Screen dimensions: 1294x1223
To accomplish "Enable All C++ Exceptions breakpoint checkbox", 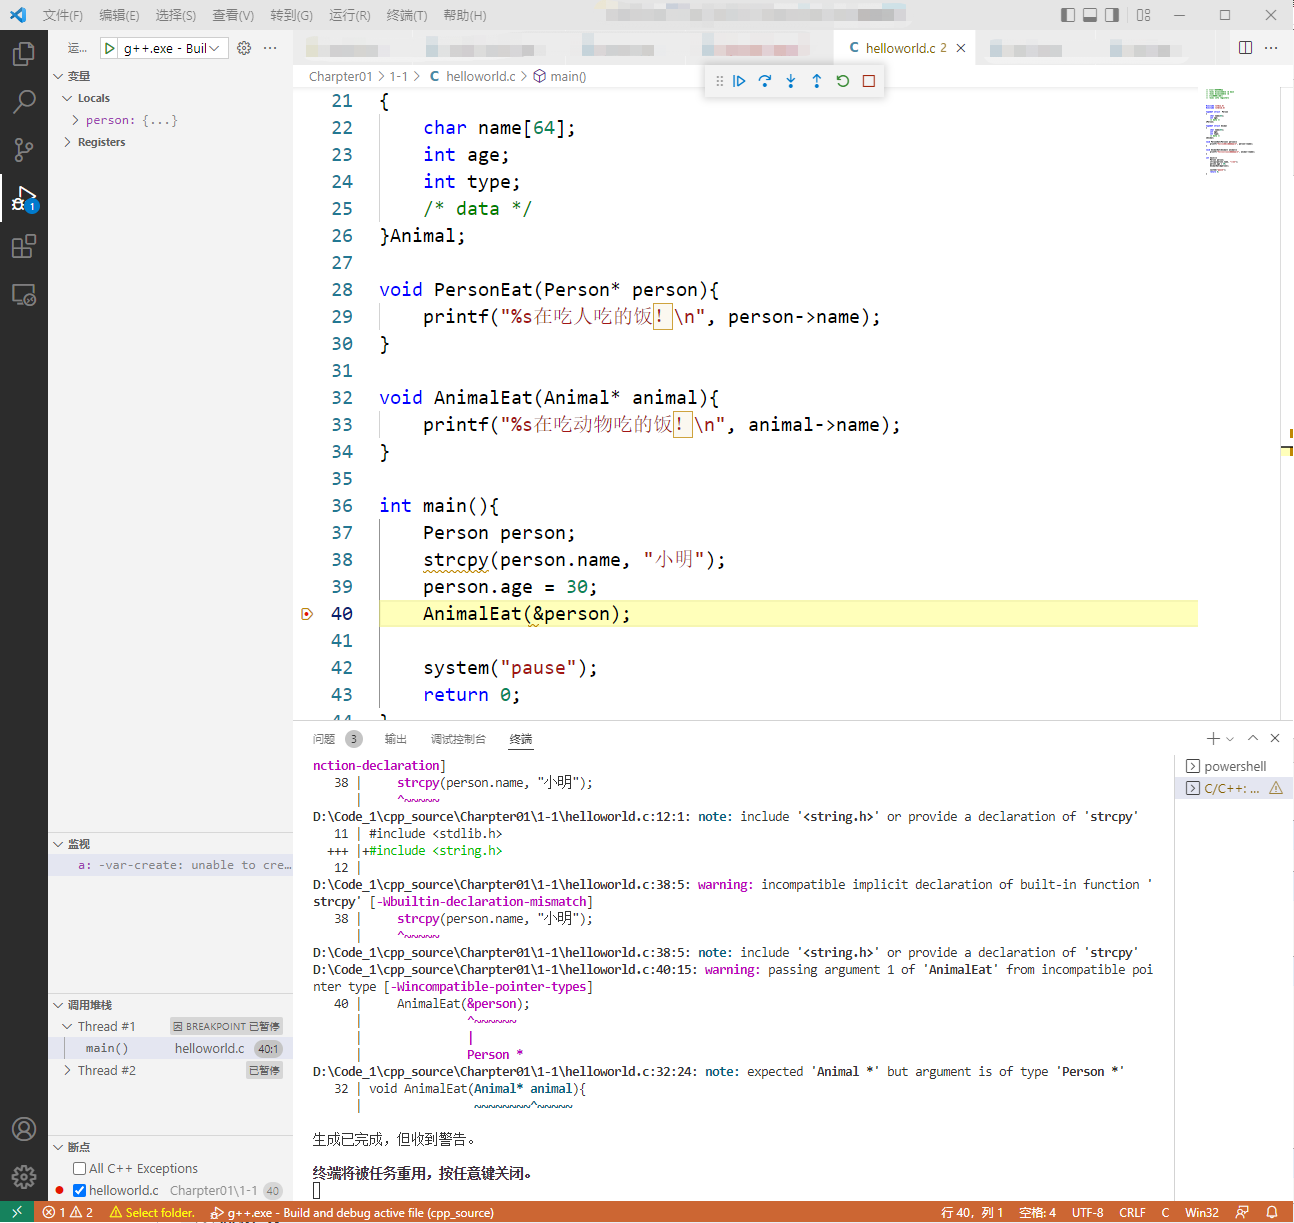I will (x=80, y=1168).
